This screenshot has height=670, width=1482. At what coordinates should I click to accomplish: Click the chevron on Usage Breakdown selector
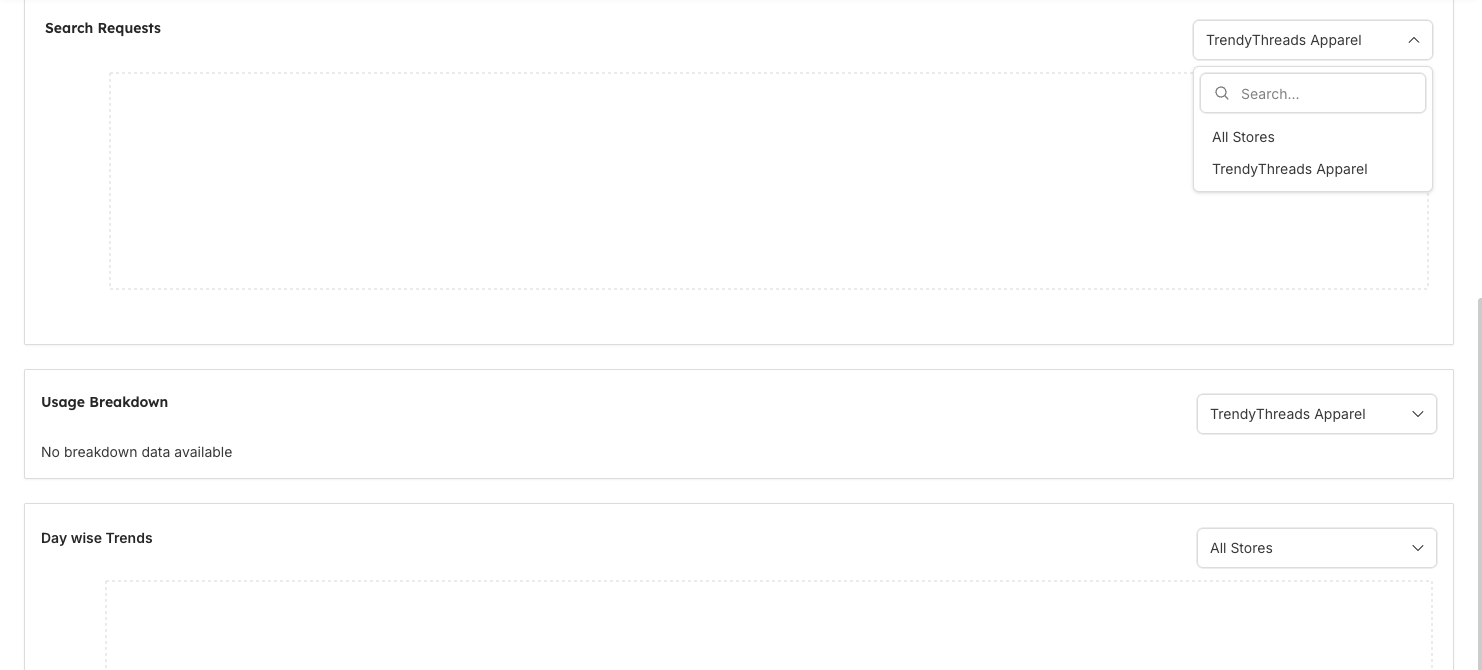click(1417, 413)
